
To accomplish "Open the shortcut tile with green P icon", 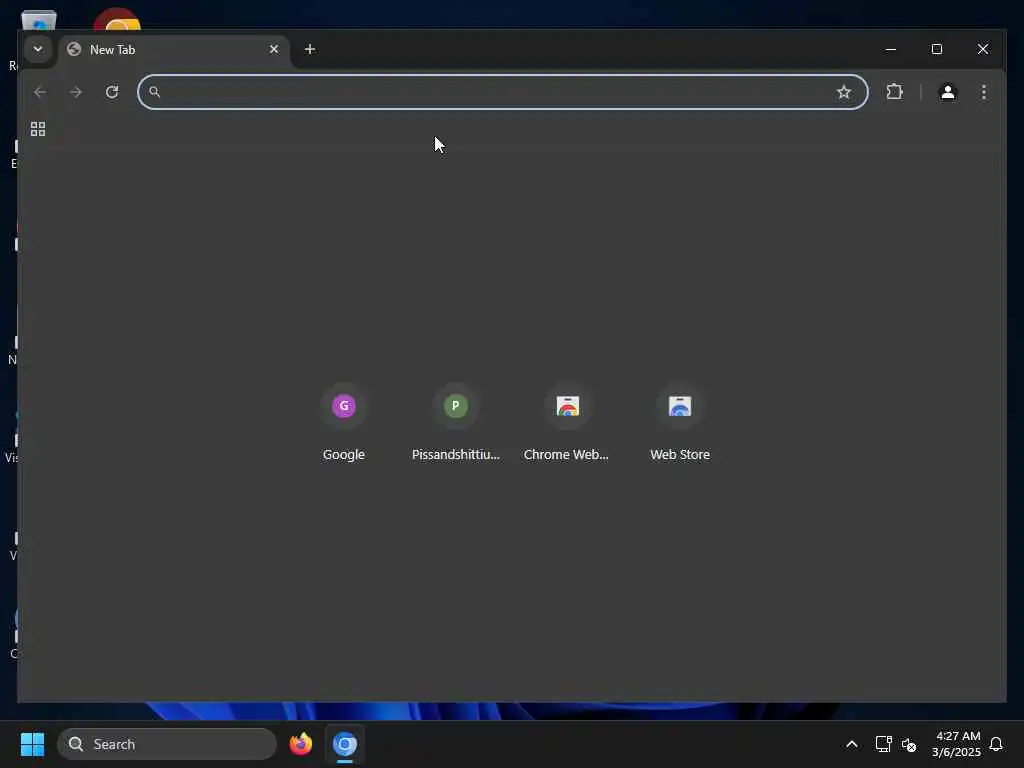I will [456, 423].
